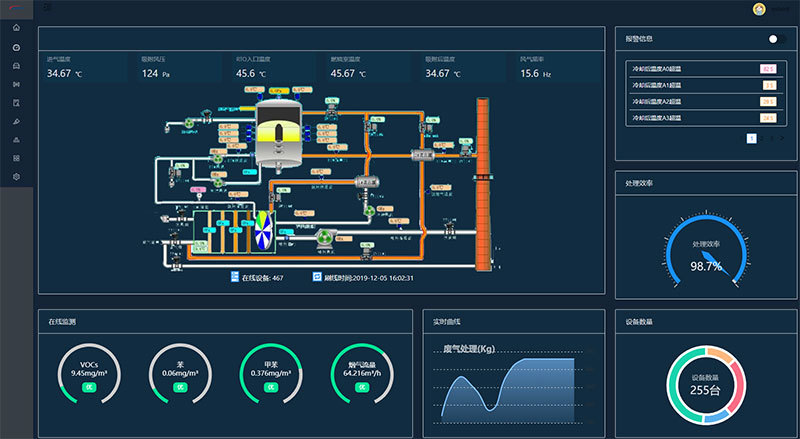
Task: Open the home icon in the sidebar
Action: (16, 28)
